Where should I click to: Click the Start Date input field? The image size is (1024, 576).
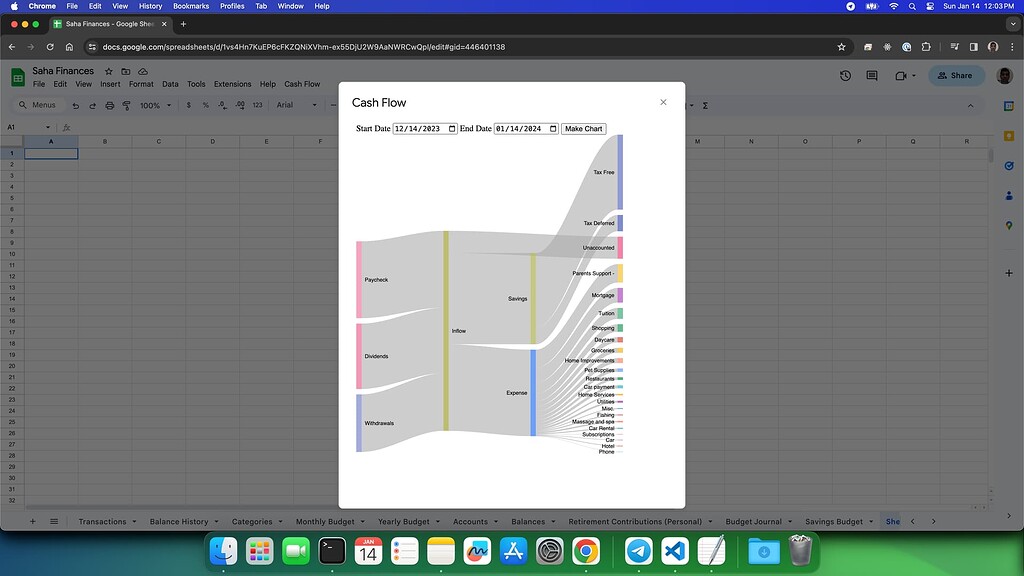[x=420, y=128]
